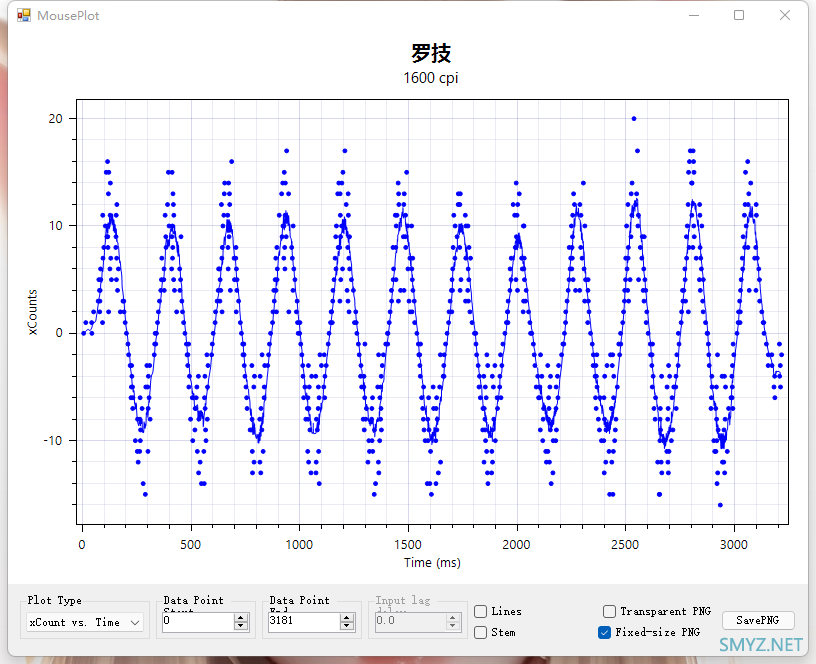Maximize the MousePlot window
Screen dimensions: 816x664
739,16
